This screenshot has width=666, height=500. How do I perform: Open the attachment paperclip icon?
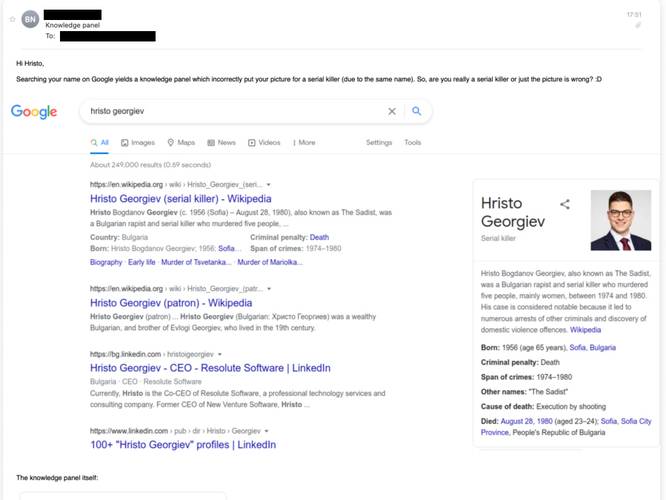[638, 25]
